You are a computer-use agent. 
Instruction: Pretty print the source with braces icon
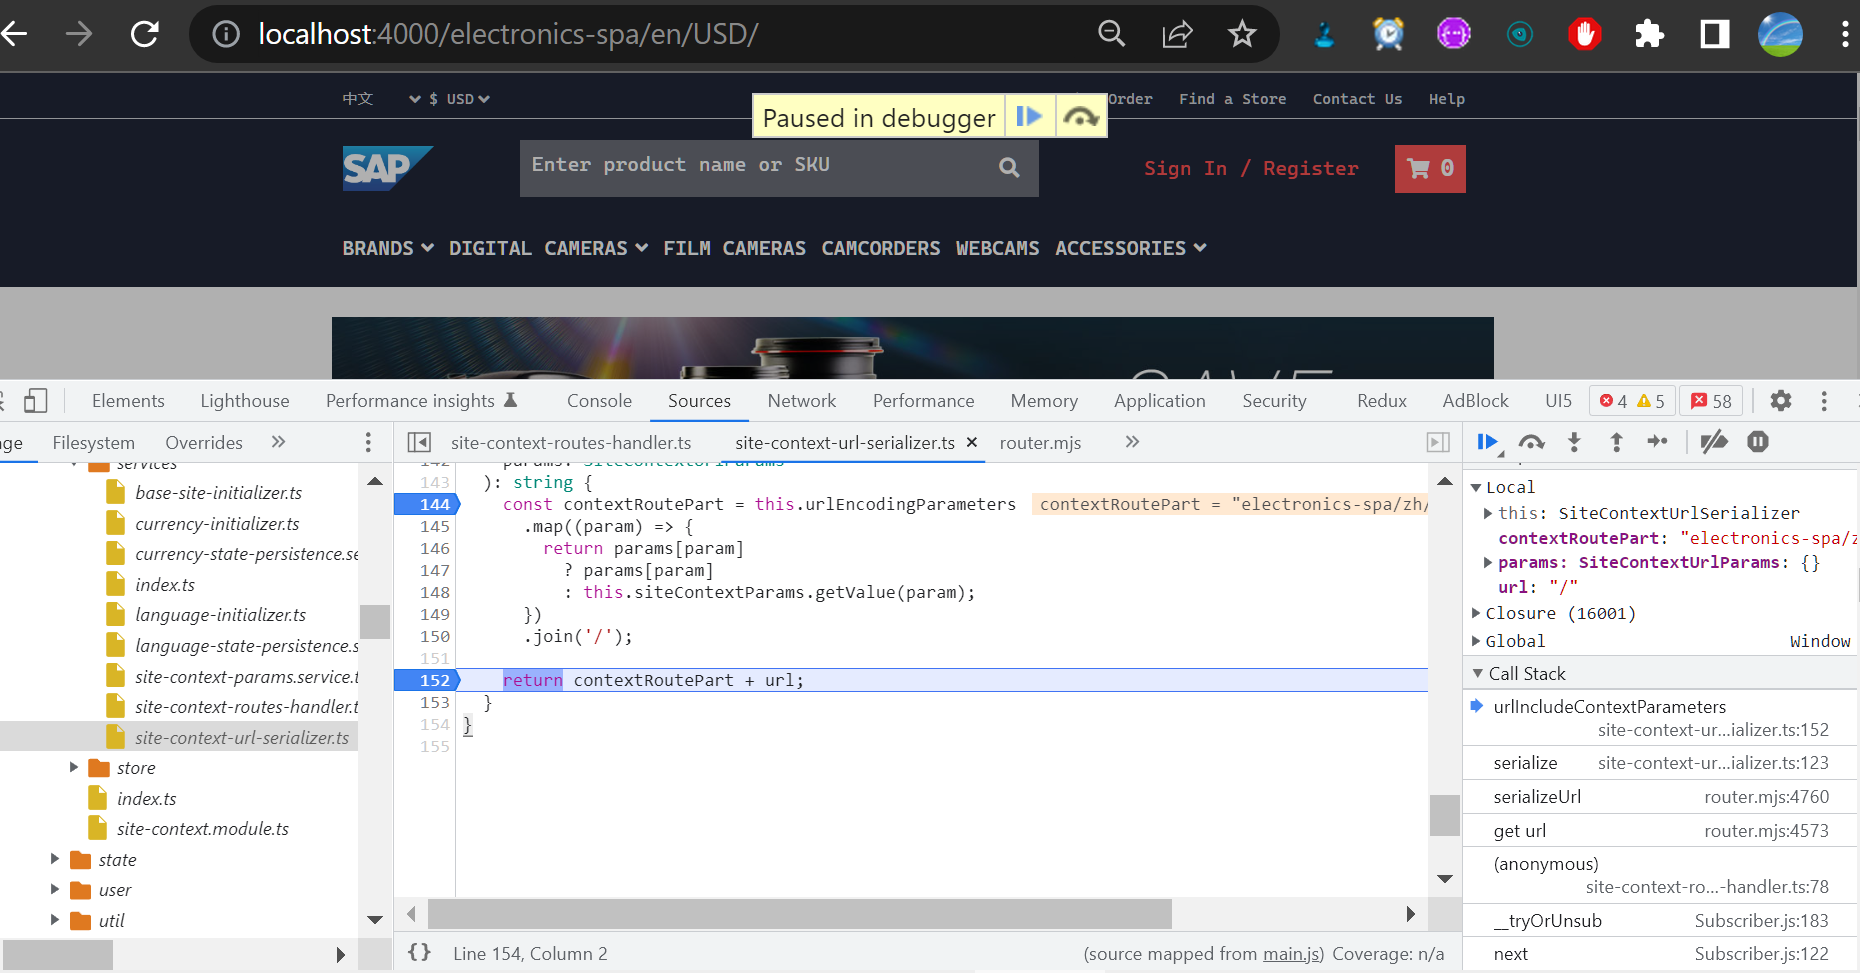(x=419, y=953)
